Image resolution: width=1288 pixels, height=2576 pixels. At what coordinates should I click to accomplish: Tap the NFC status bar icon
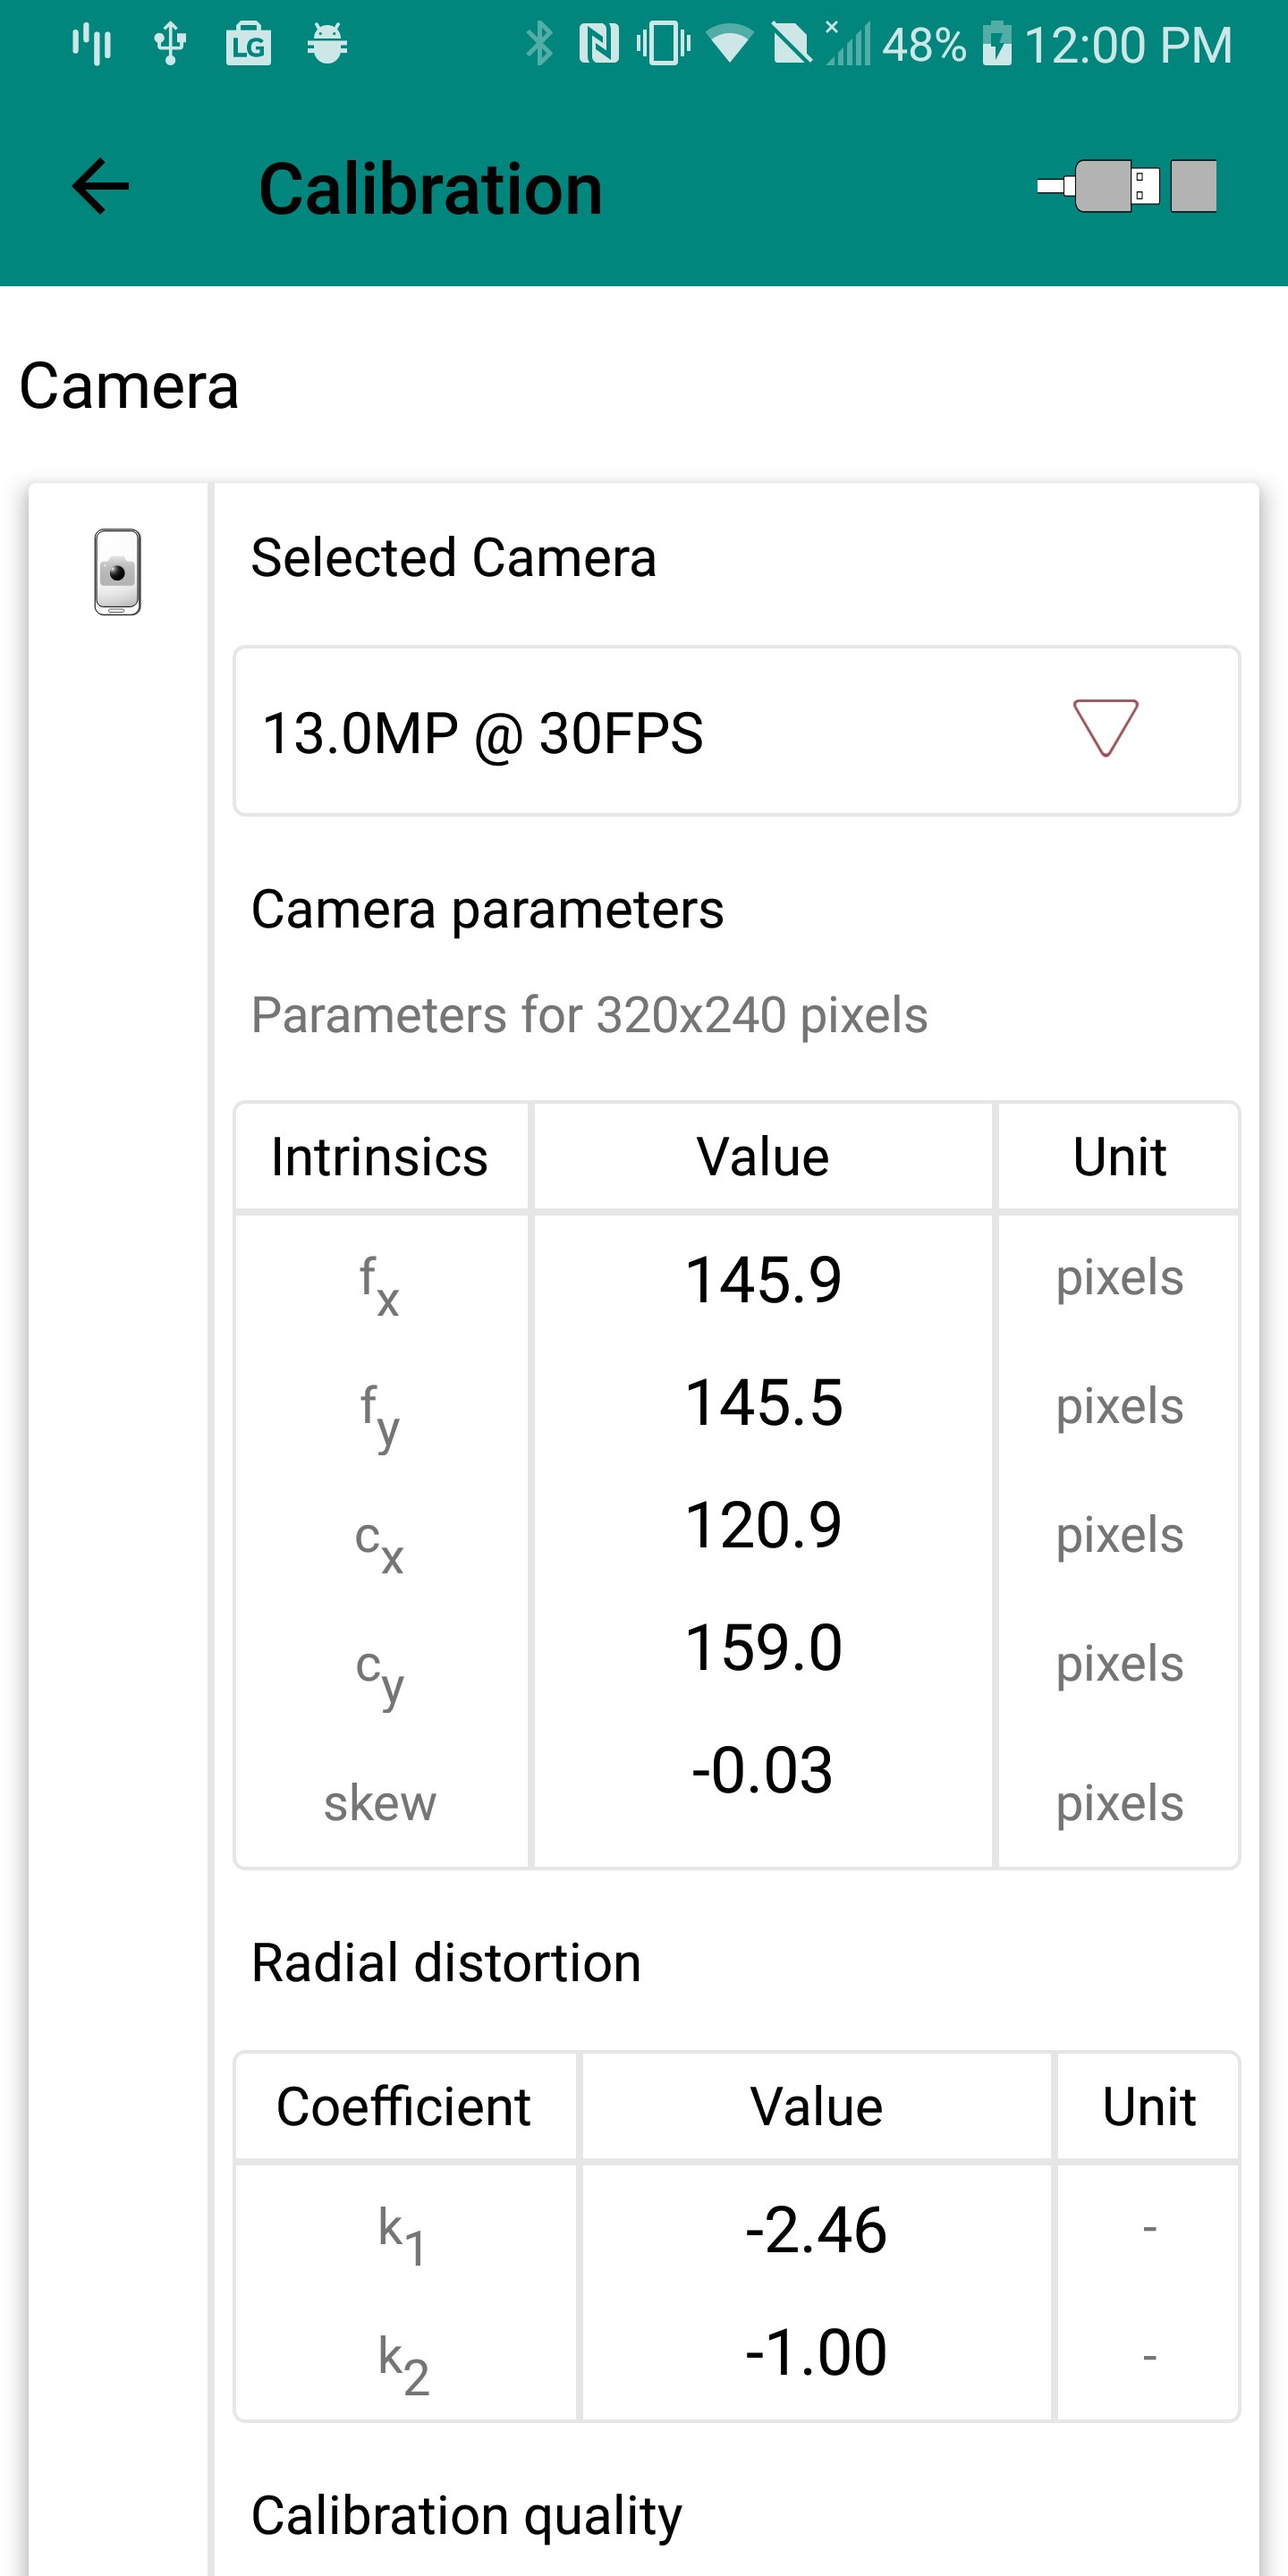(x=598, y=44)
